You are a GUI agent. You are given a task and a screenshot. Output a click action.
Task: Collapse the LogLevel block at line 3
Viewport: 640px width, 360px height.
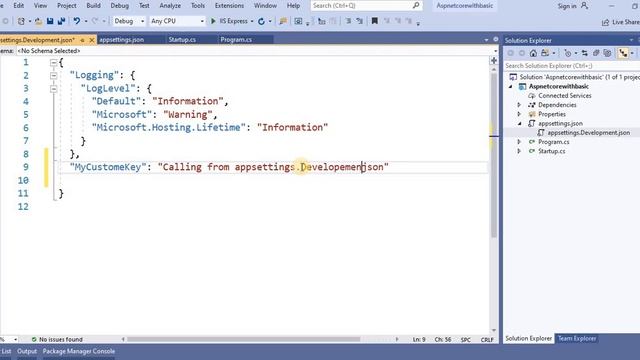click(x=53, y=89)
